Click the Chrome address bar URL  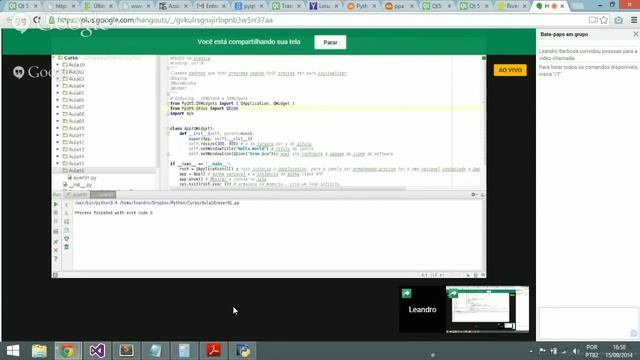[x=165, y=20]
